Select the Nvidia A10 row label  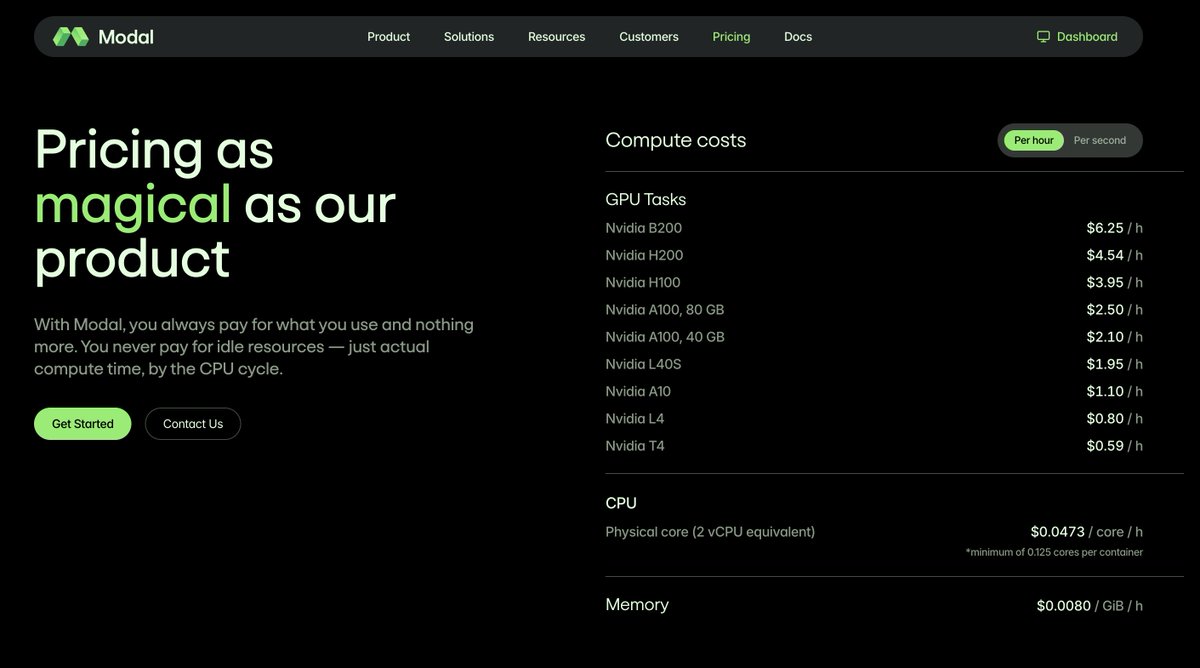pyautogui.click(x=638, y=391)
